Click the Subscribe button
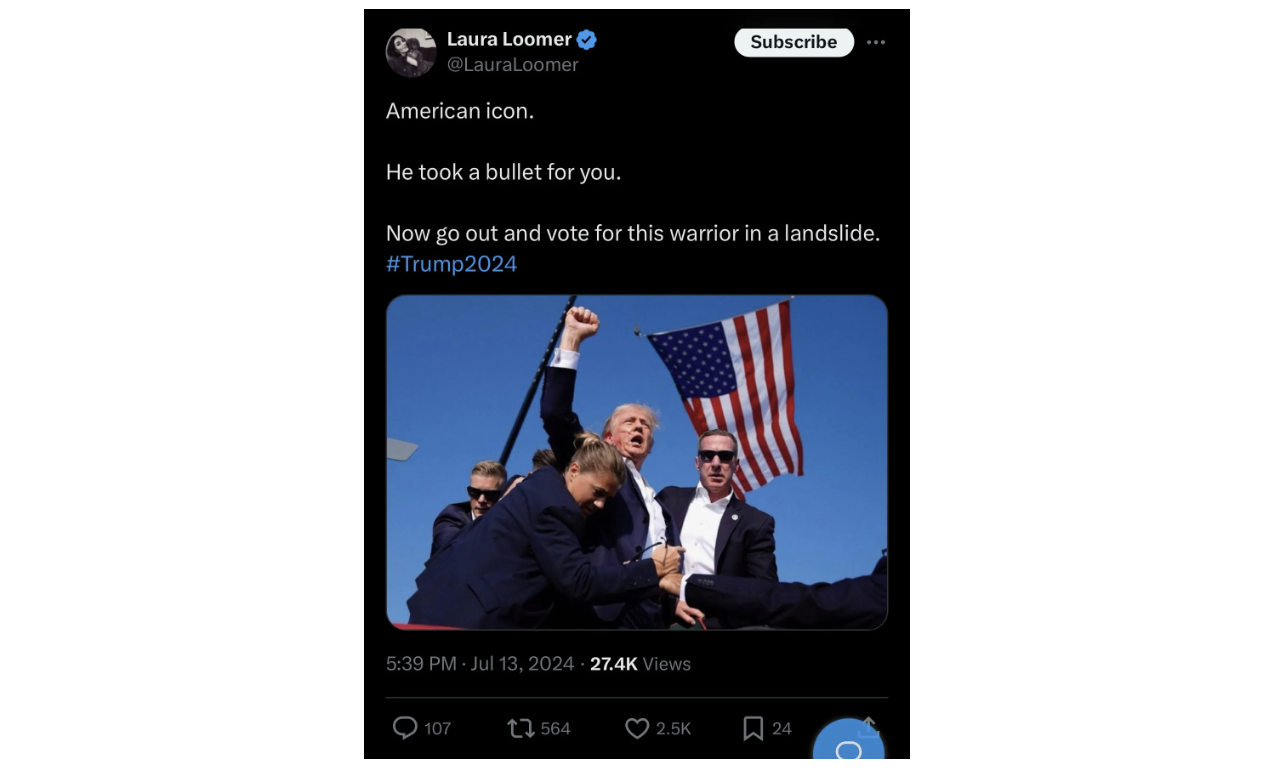This screenshot has height=773, width=1270. tap(794, 42)
